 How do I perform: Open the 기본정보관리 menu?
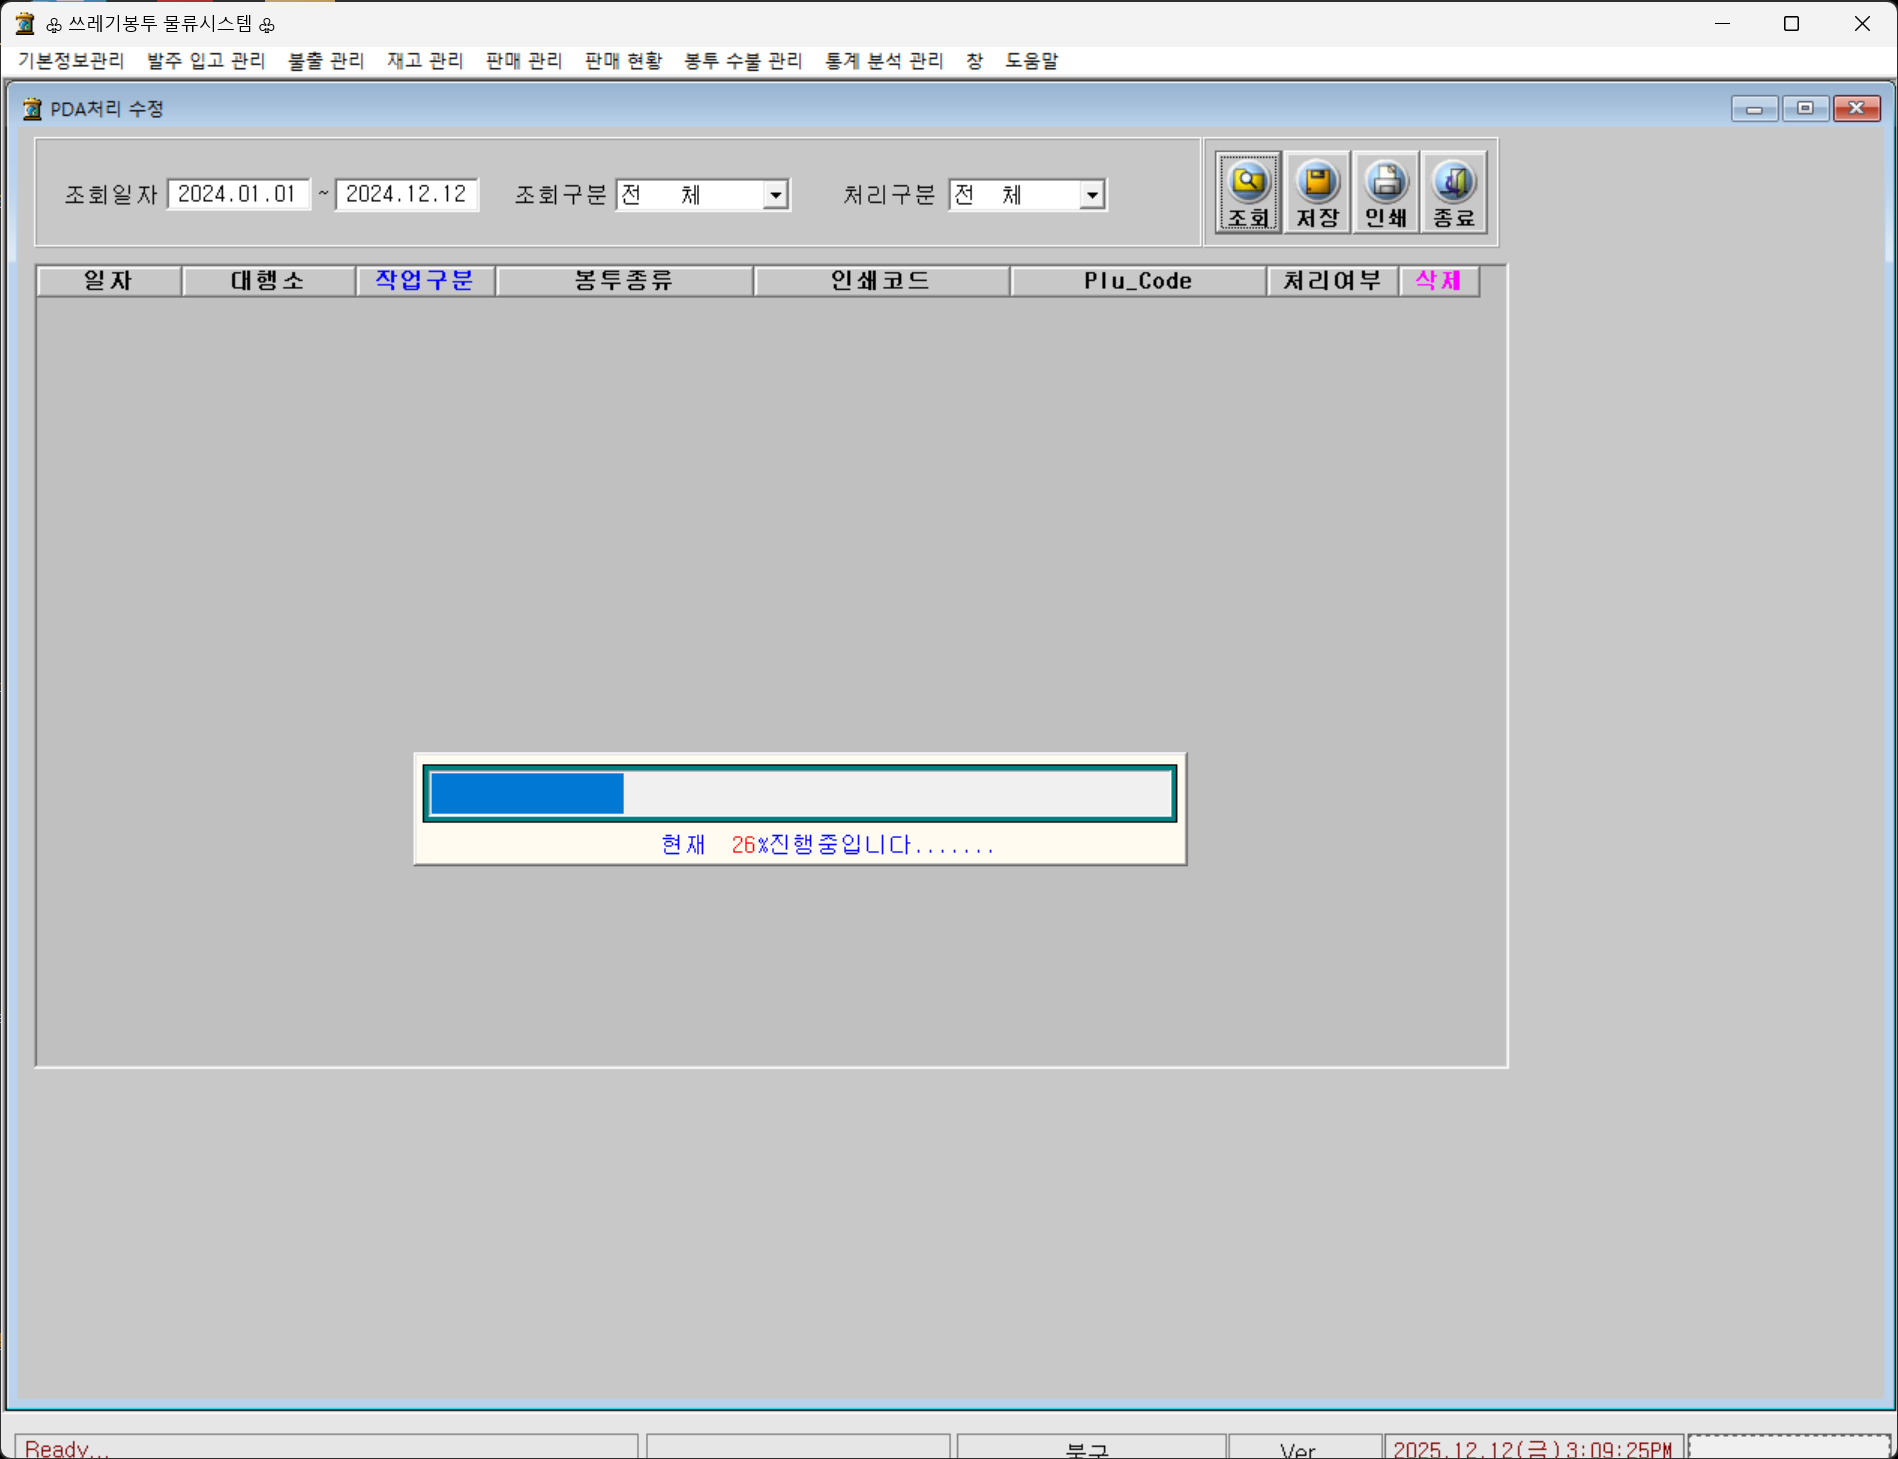(x=71, y=61)
